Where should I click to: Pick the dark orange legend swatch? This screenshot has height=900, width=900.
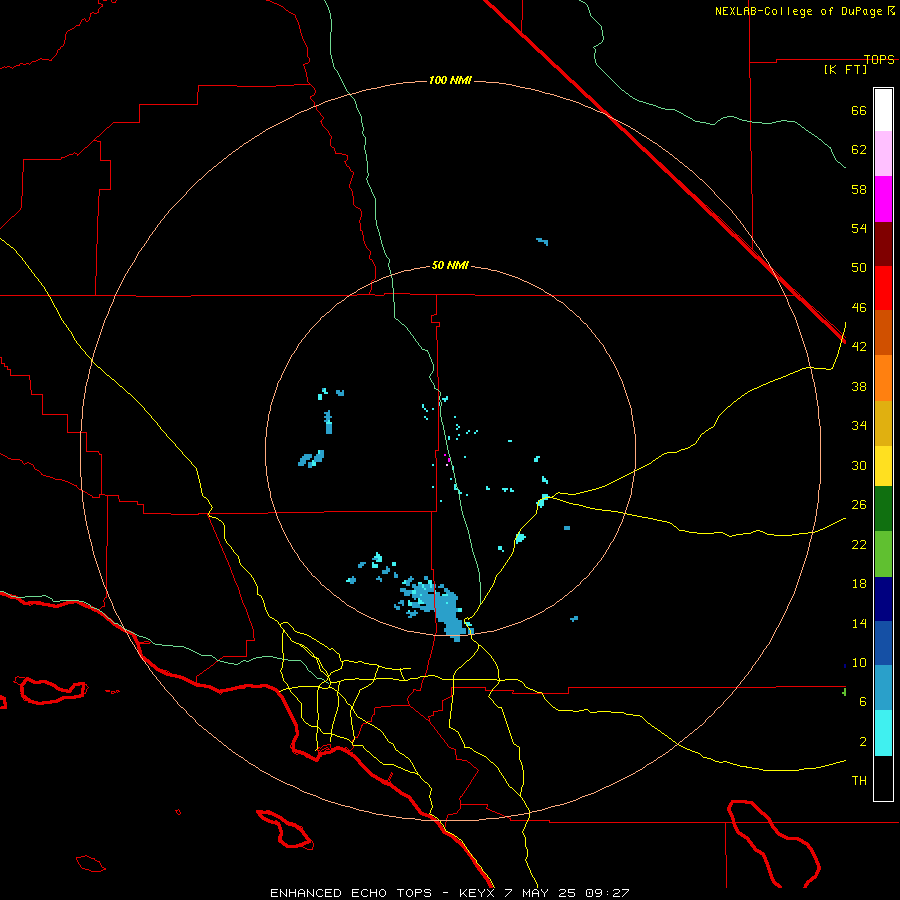coord(883,333)
